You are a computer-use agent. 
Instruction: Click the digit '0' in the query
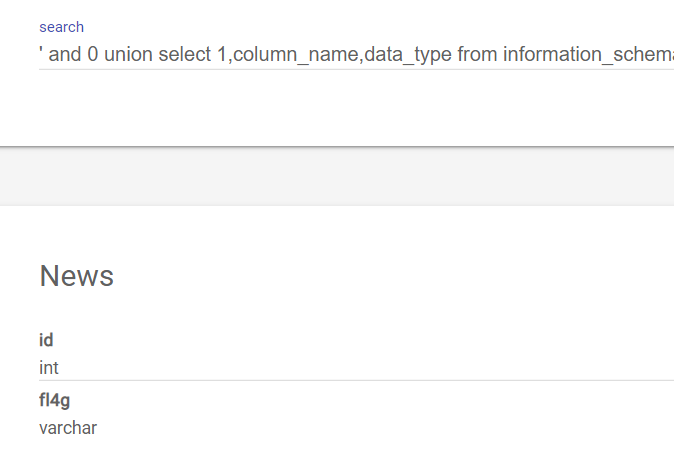92,55
